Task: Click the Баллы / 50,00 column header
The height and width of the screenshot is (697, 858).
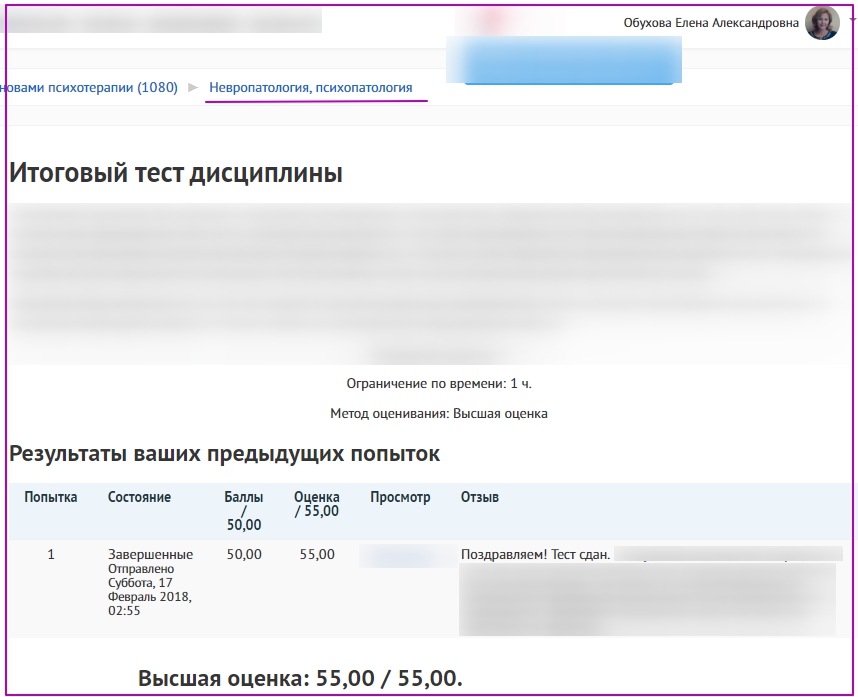Action: click(x=243, y=510)
